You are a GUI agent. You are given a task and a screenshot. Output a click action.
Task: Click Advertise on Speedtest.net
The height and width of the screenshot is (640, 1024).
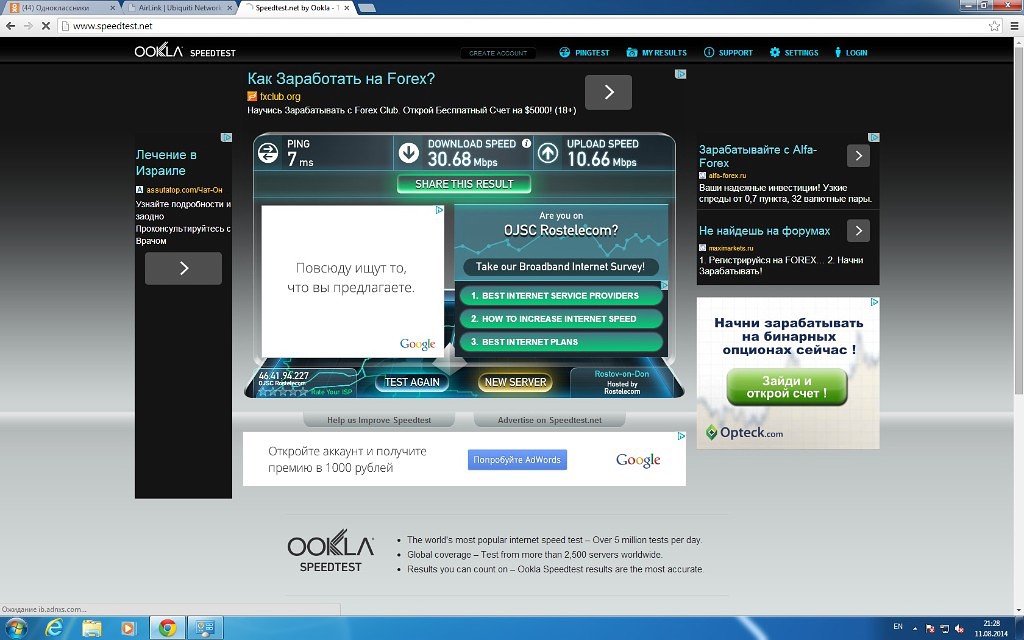click(x=549, y=420)
